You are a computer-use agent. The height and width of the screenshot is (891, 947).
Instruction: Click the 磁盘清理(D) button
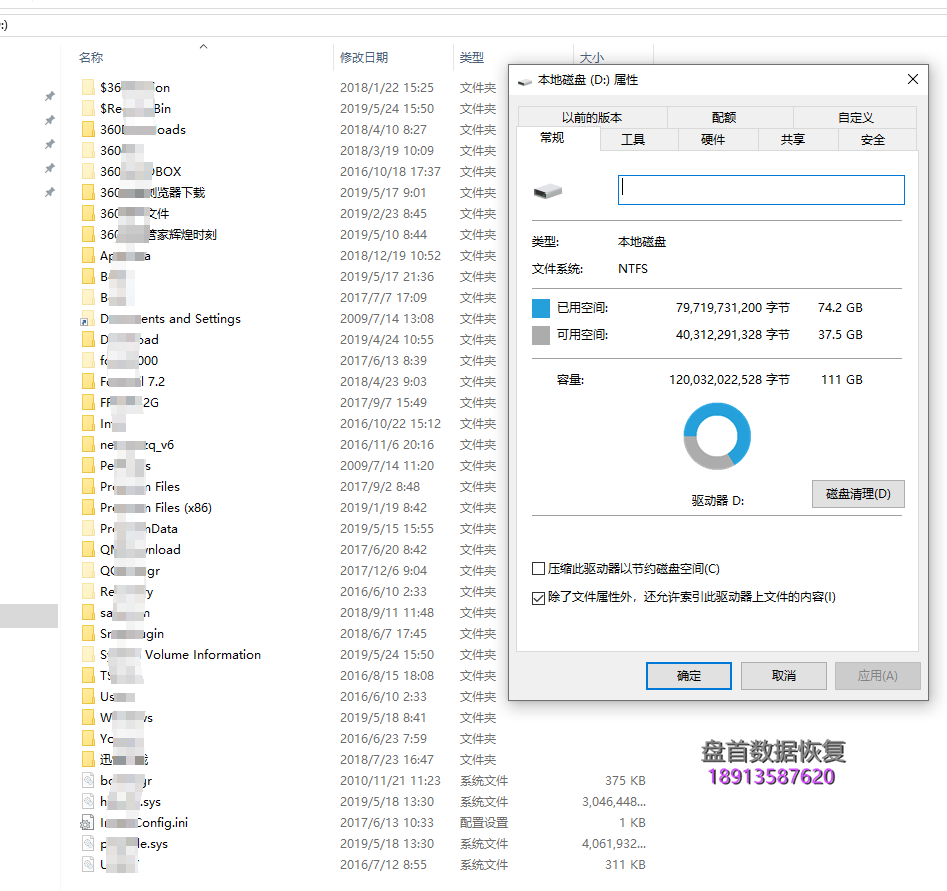tap(857, 493)
